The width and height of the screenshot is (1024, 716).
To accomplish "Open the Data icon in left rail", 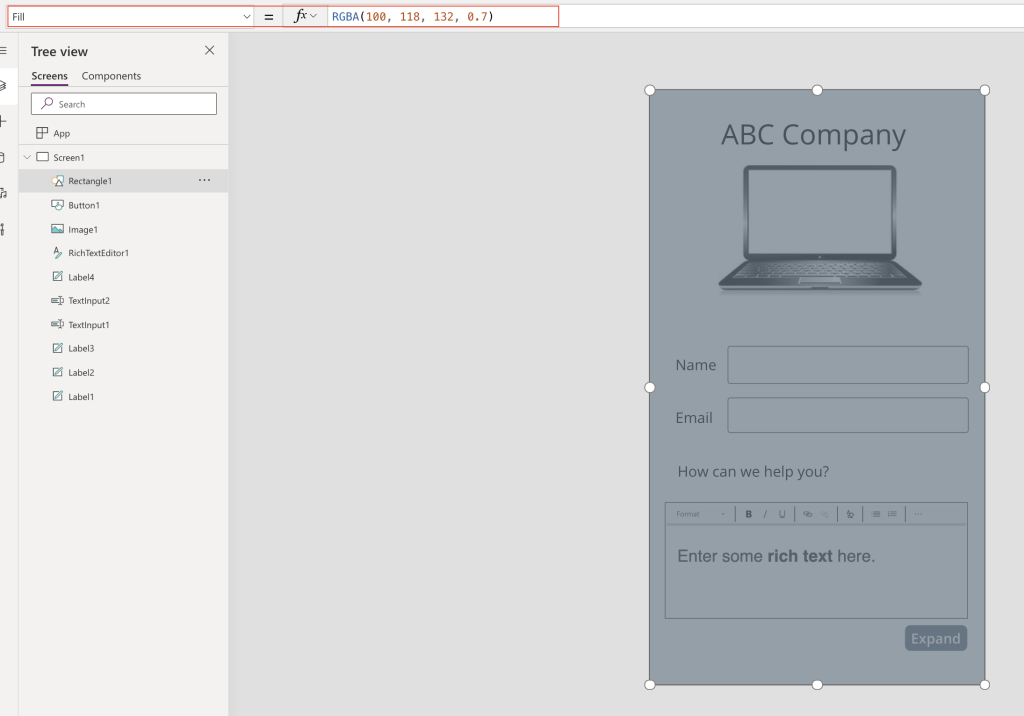I will 3,157.
